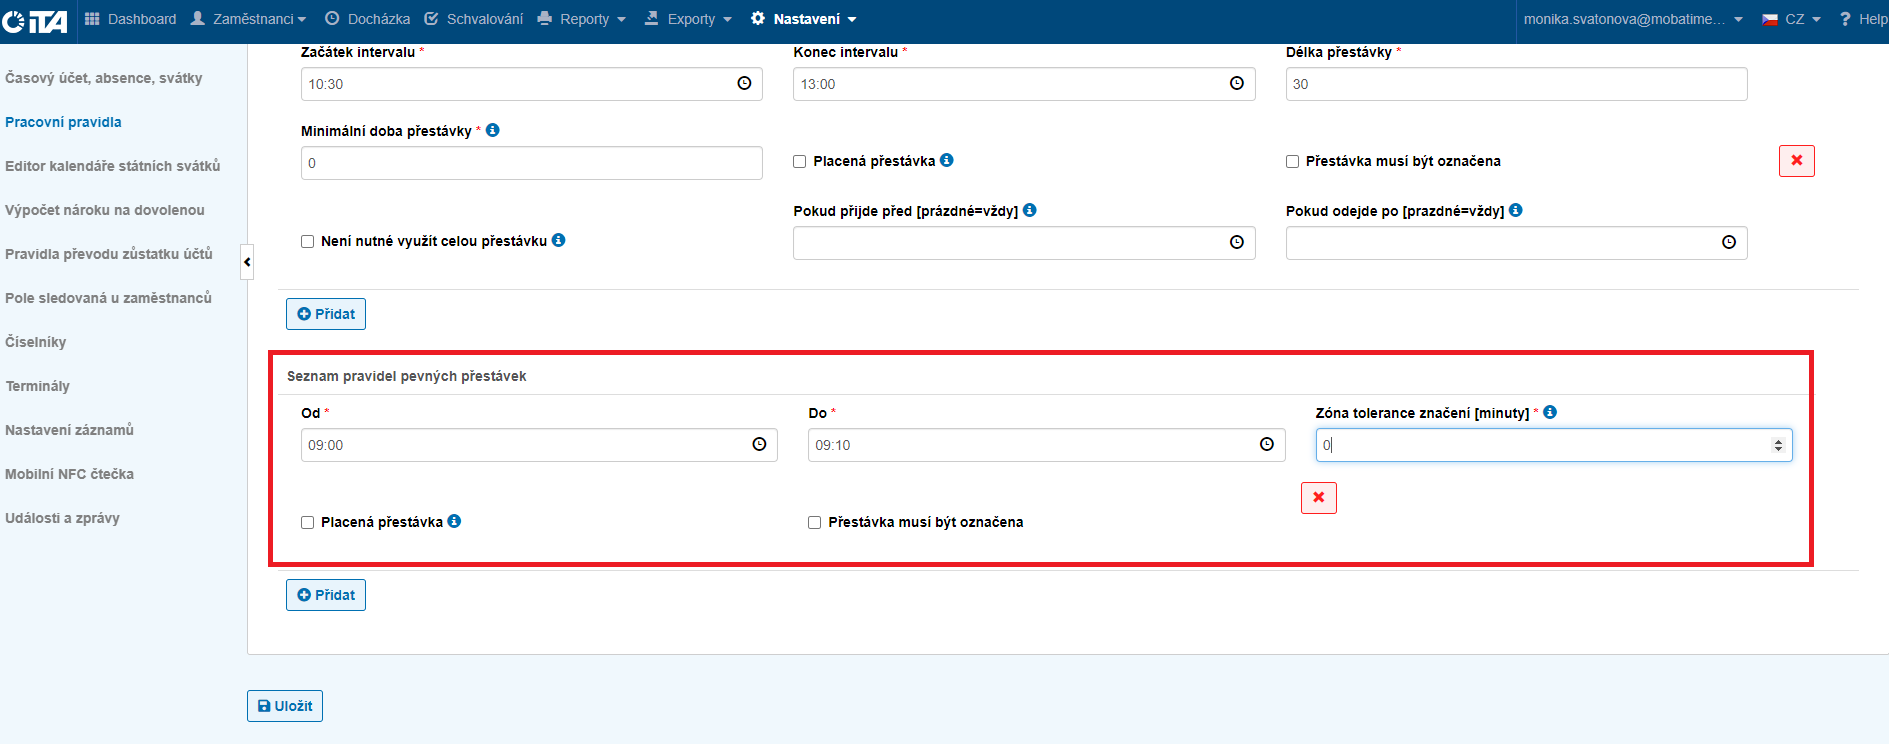Click clock icon in Konec intervalu field
Viewport: 1889px width, 744px height.
point(1236,84)
